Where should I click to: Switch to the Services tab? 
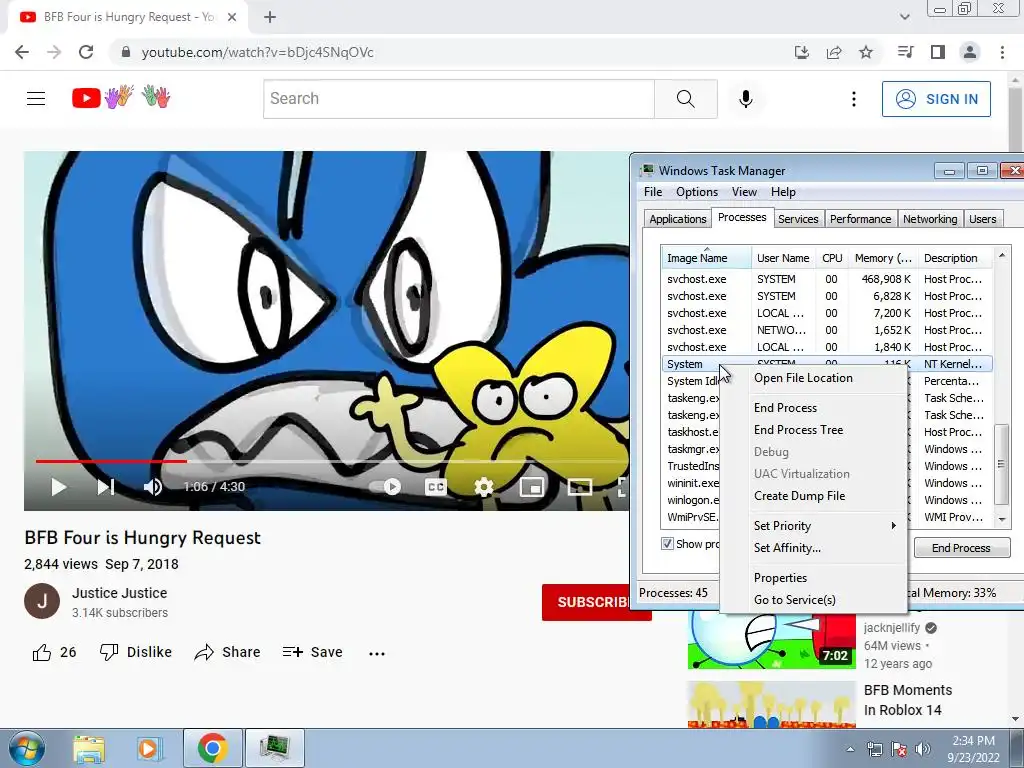tap(798, 219)
